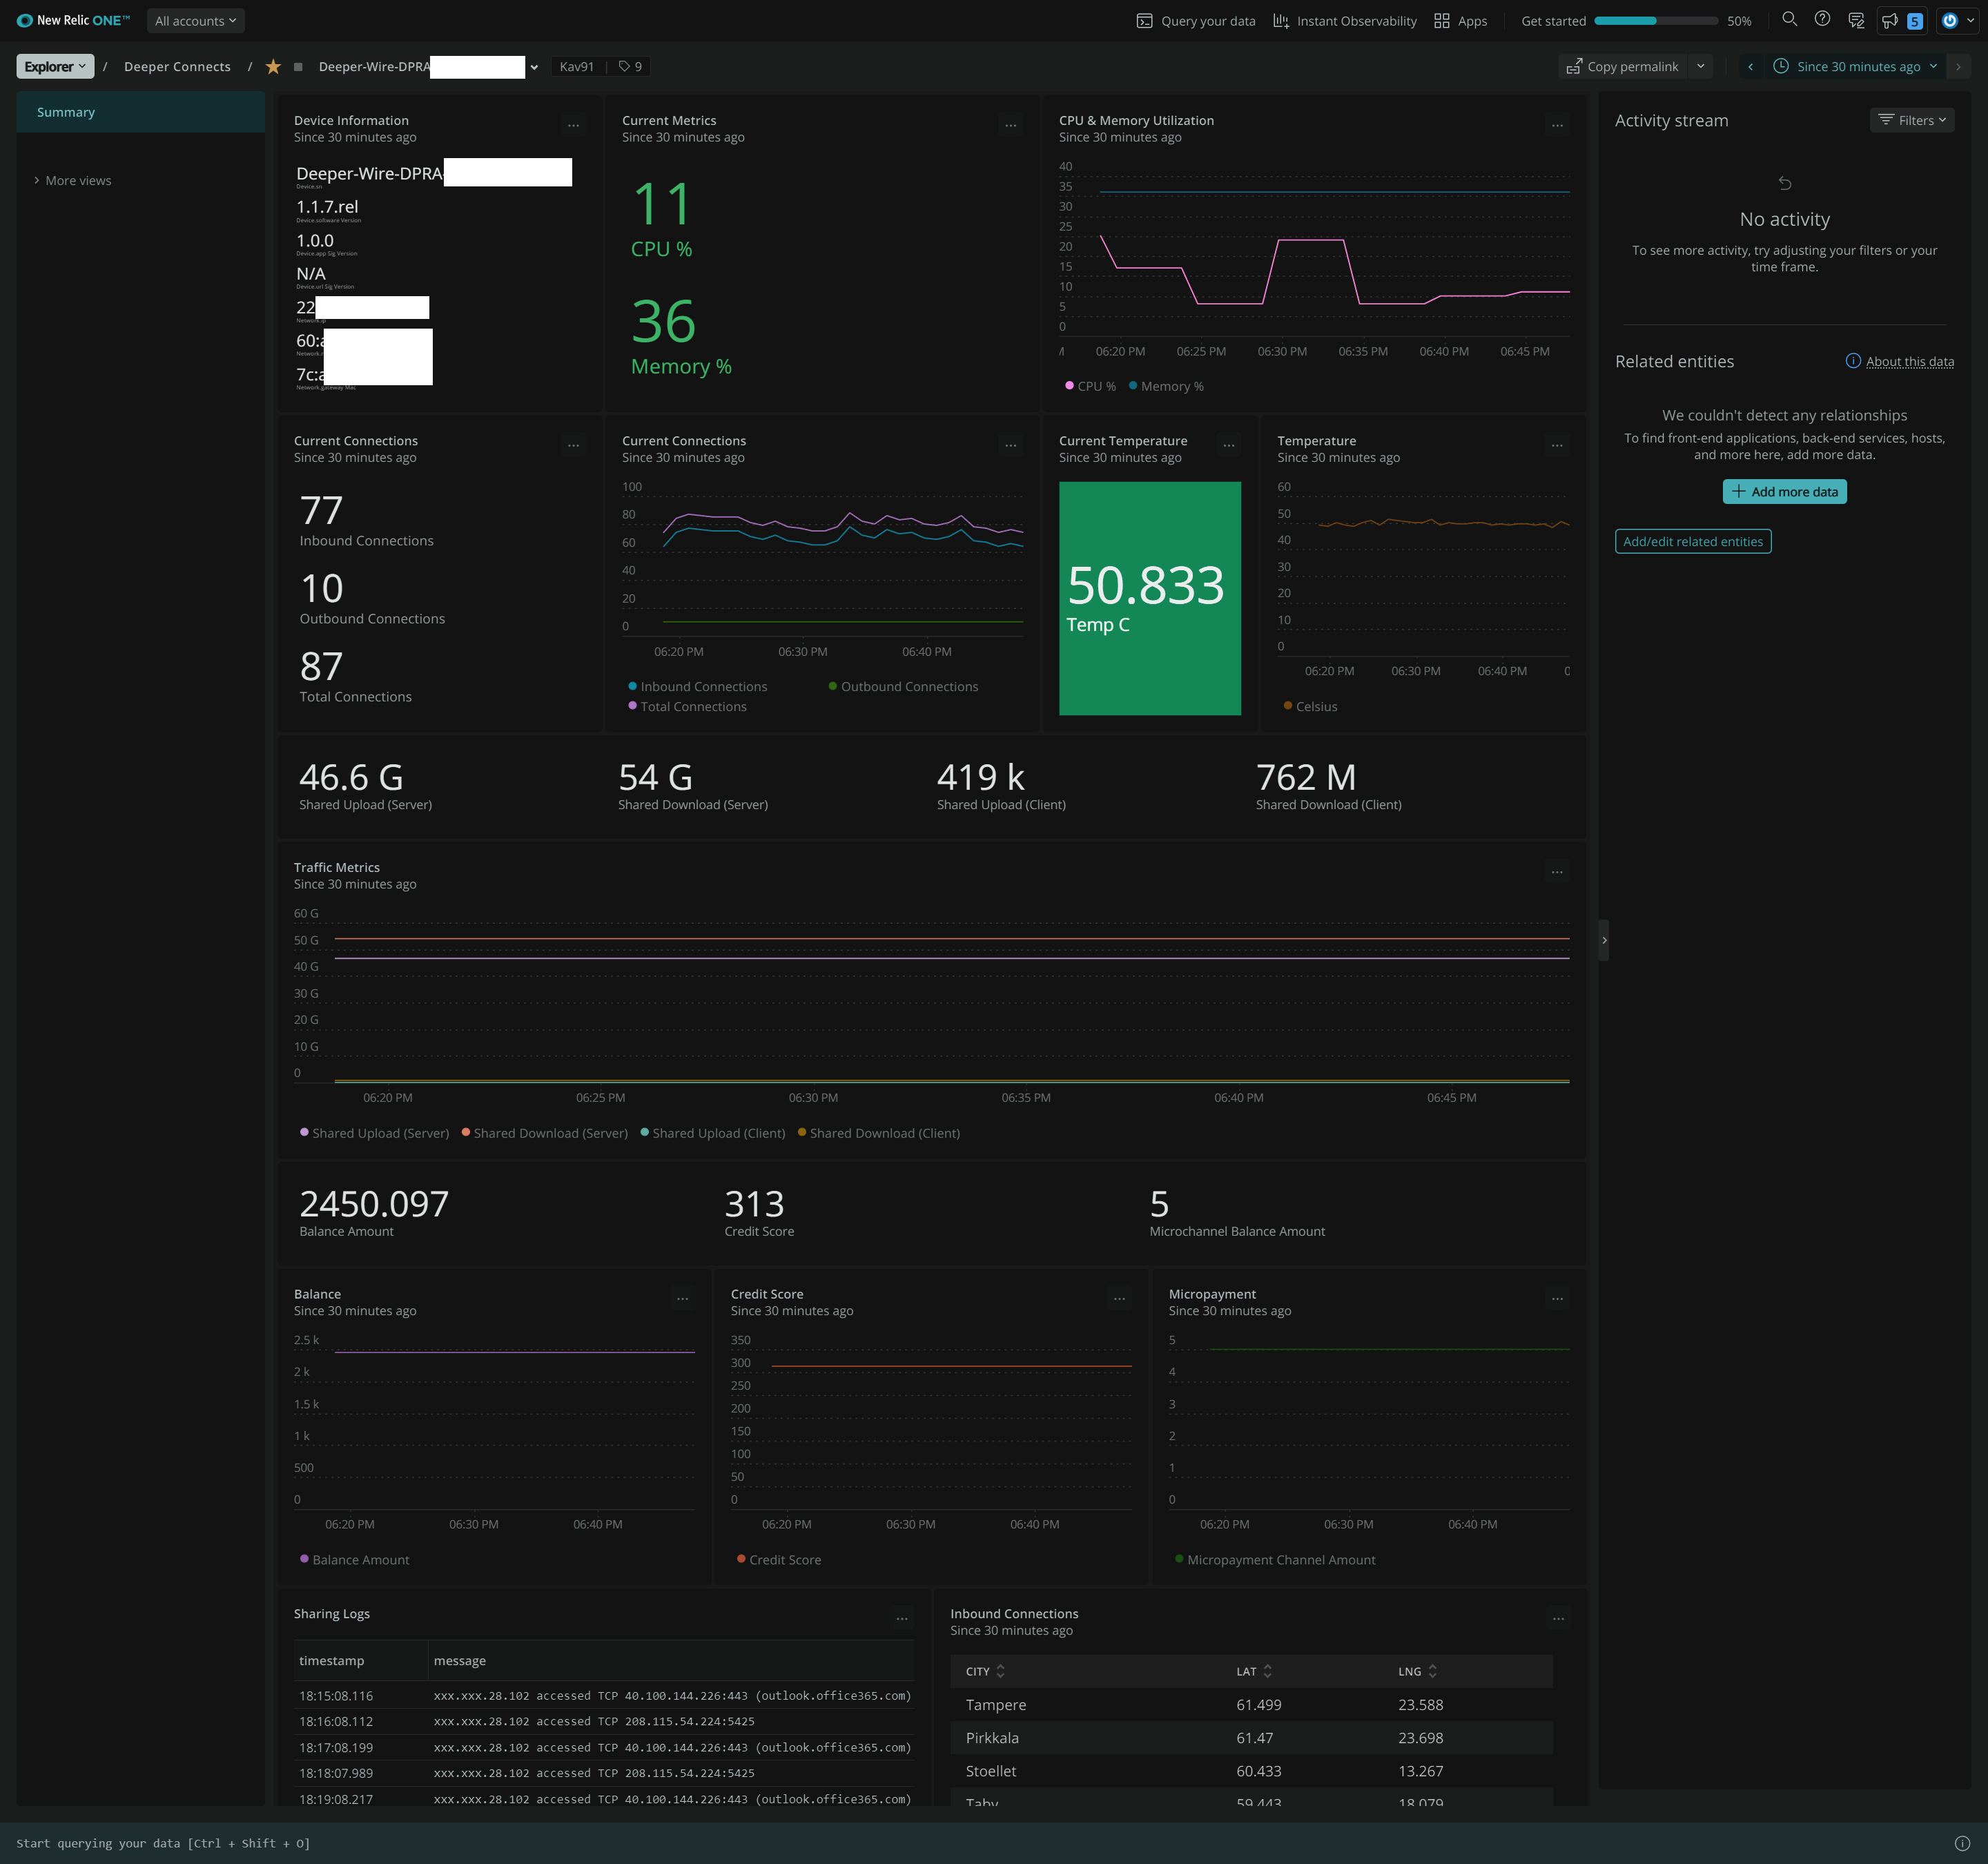Image resolution: width=1988 pixels, height=1864 pixels.
Task: Open the user account avatar menu
Action: pos(1958,20)
